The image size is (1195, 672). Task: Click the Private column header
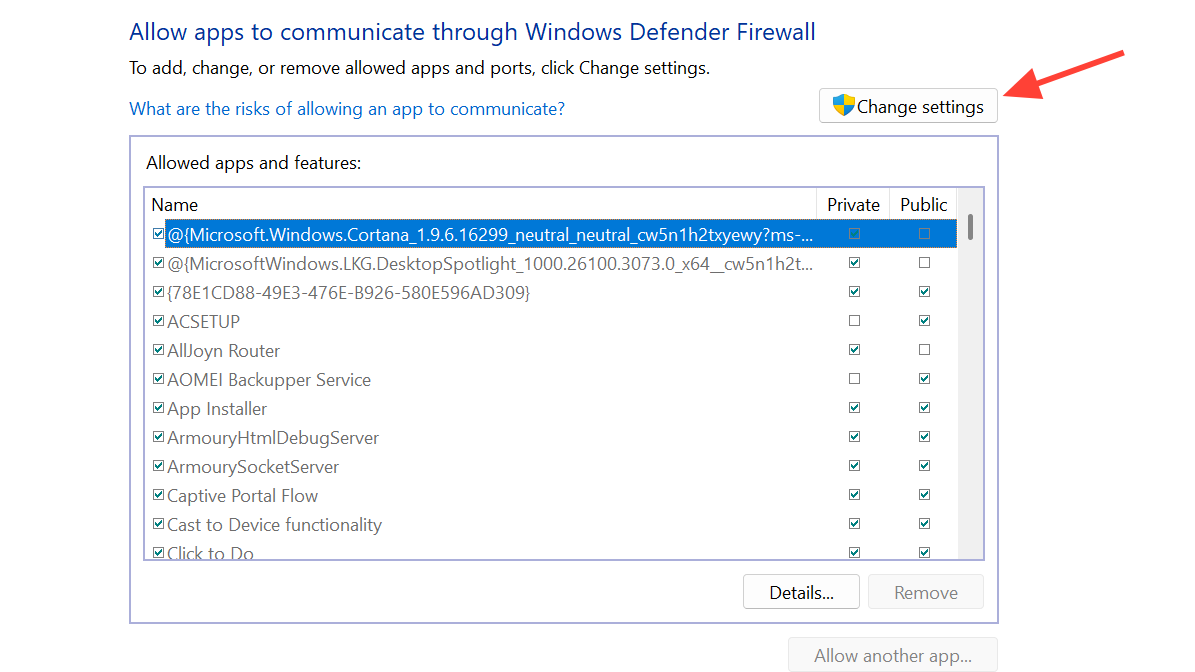coord(853,204)
